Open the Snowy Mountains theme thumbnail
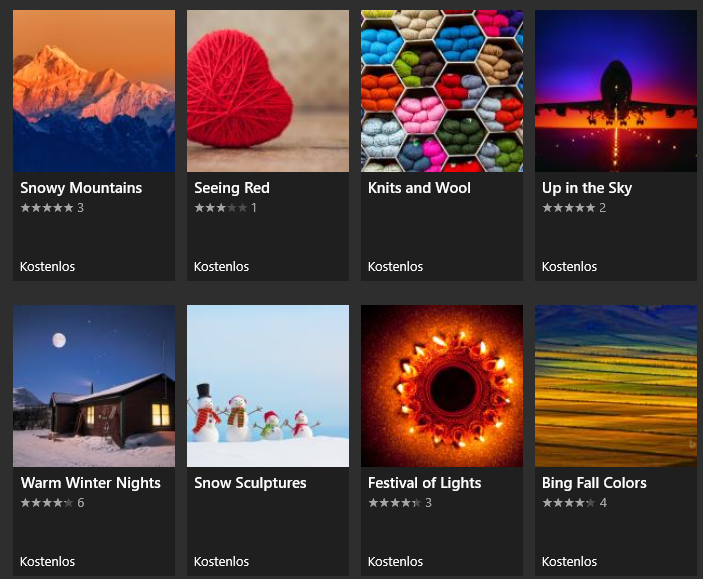703x579 pixels. click(x=94, y=91)
